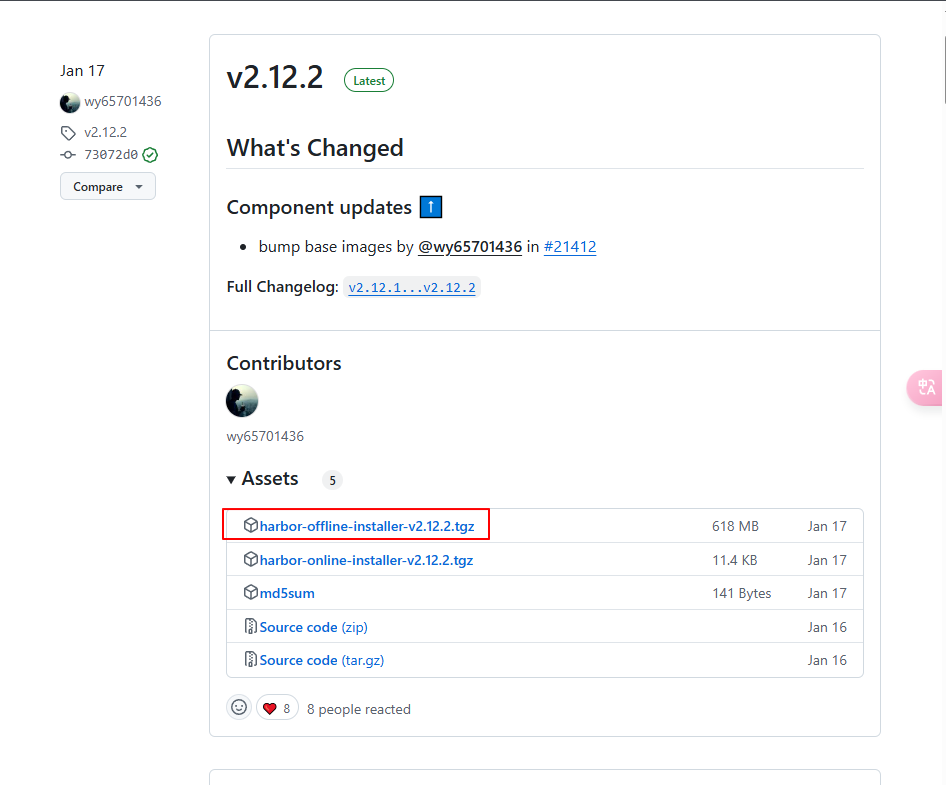This screenshot has width=946, height=785.
Task: Click the 8 people reacted text
Action: pos(359,710)
